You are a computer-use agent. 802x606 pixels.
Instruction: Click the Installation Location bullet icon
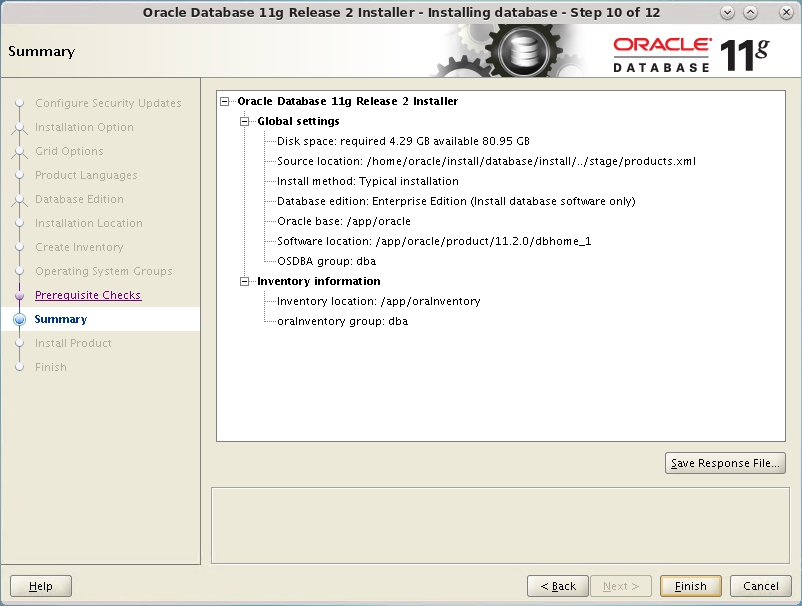tap(19, 223)
